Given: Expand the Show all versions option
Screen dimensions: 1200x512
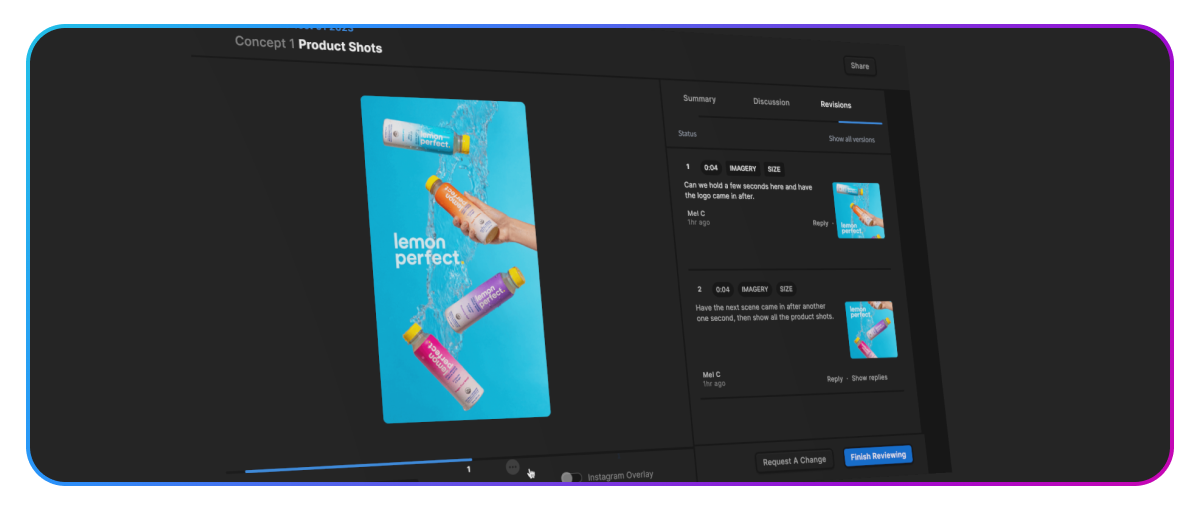Looking at the screenshot, I should click(x=851, y=139).
